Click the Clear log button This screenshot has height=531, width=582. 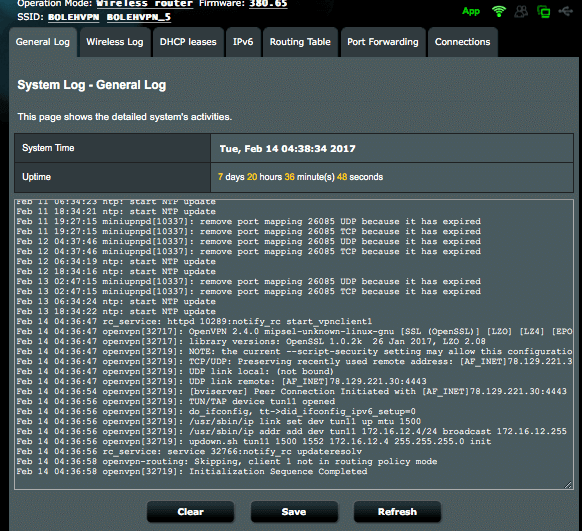pos(190,512)
